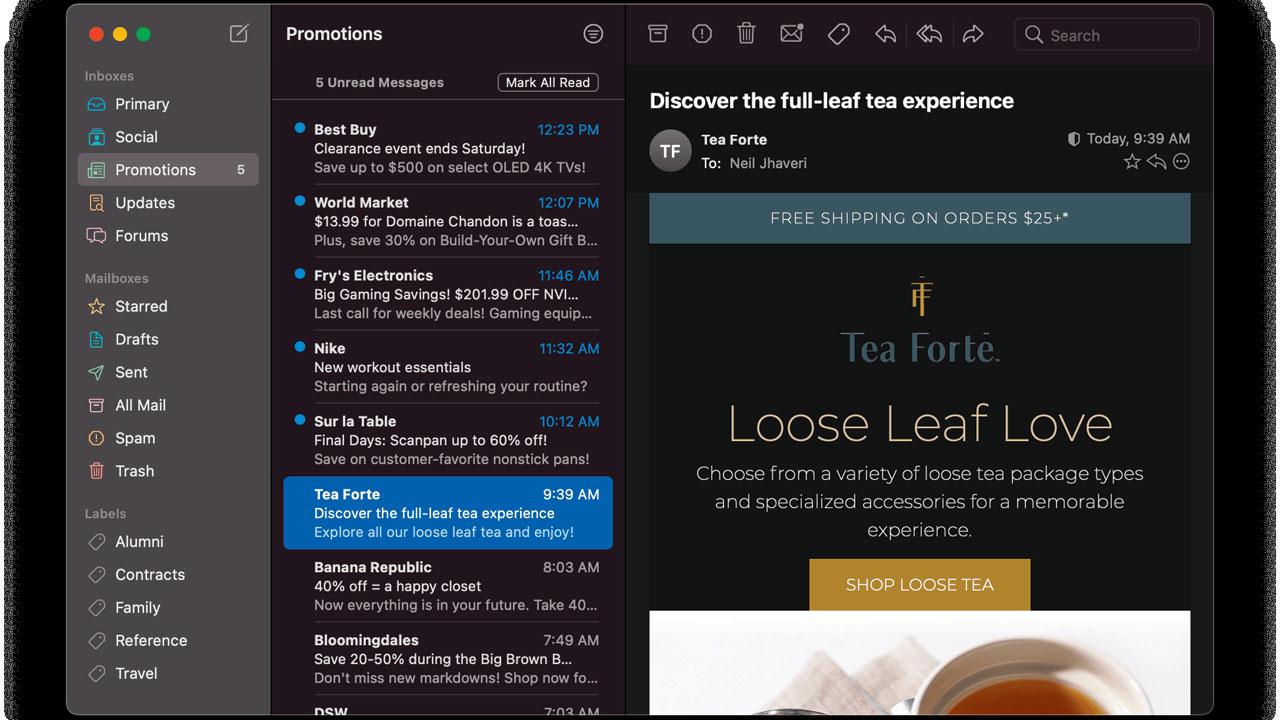Select the Reference label
This screenshot has width=1280, height=720.
168,640
